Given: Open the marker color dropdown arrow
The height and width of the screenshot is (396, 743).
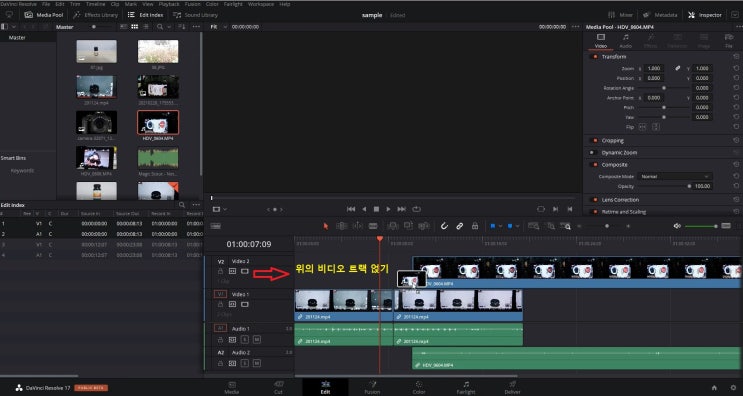Looking at the screenshot, I should [x=517, y=226].
